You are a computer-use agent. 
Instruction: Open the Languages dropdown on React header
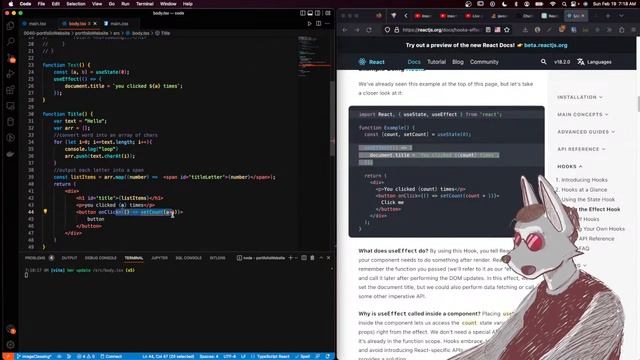click(x=594, y=62)
